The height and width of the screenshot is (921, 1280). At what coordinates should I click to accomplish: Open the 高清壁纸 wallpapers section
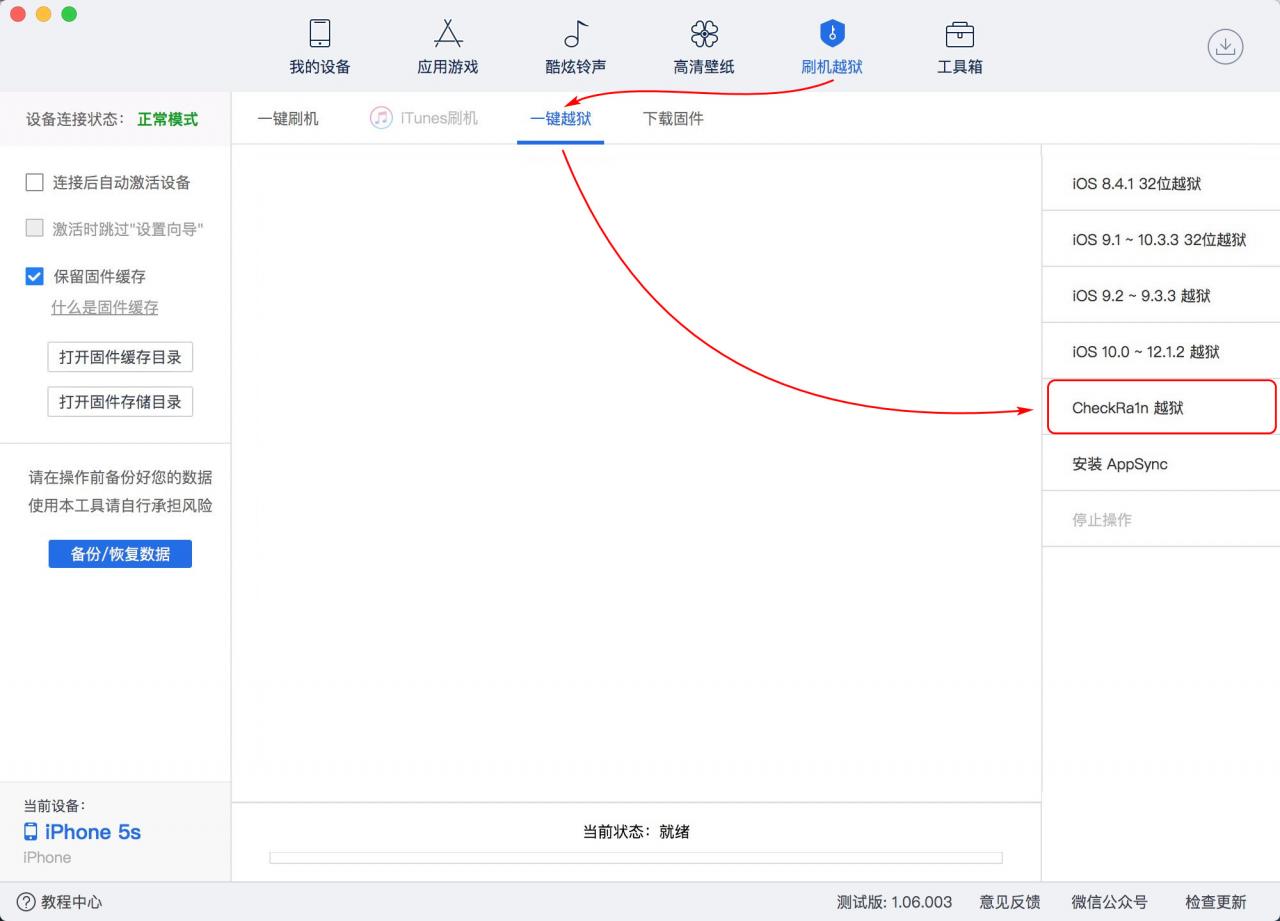[704, 47]
